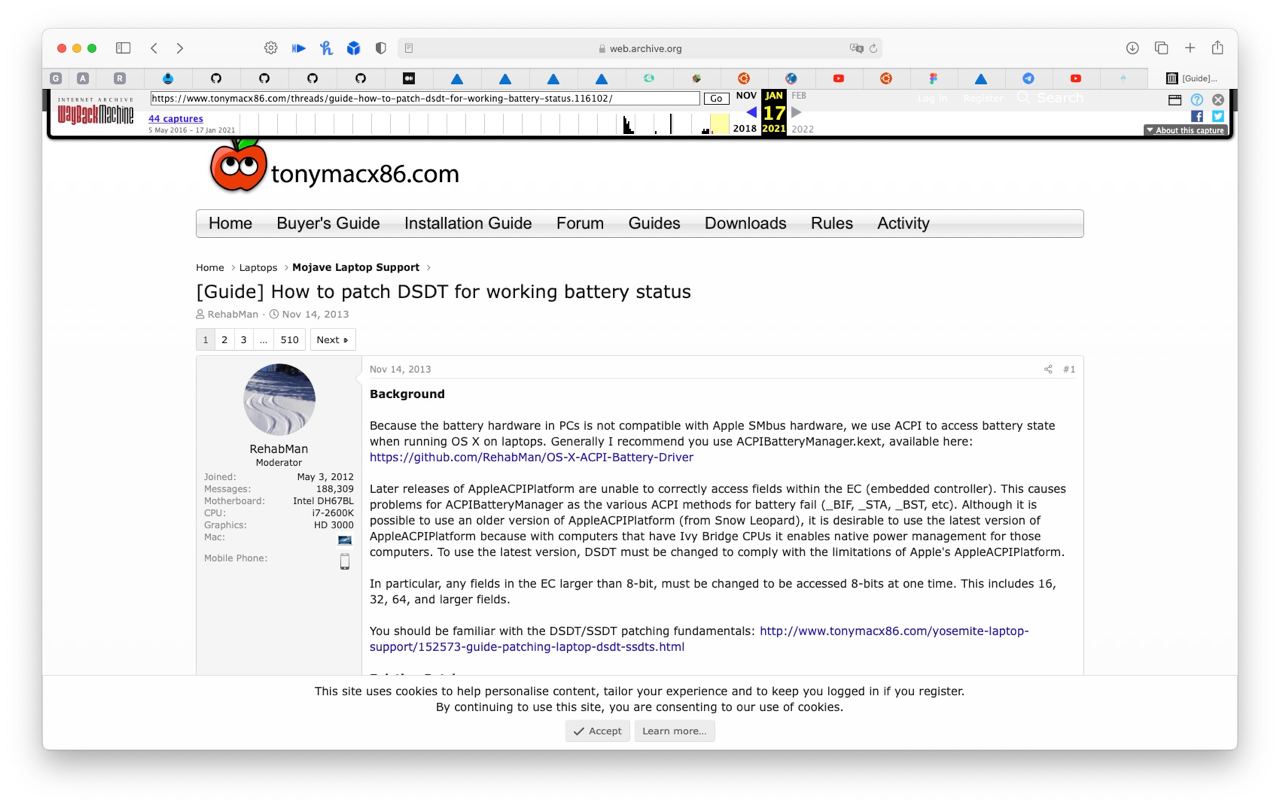
Task: Open the #1 post permalink
Action: click(x=1069, y=370)
